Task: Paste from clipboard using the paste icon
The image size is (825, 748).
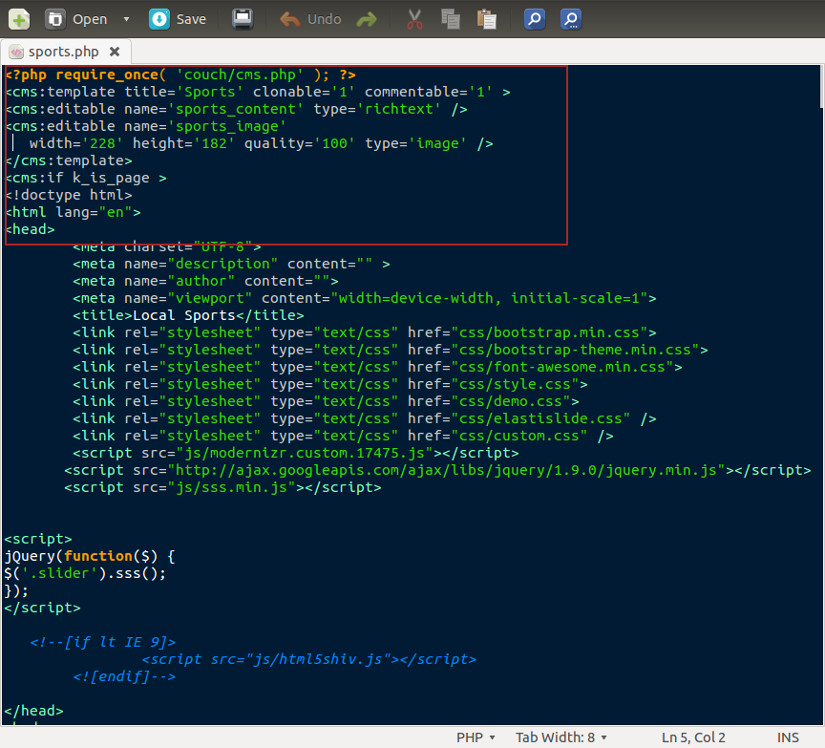Action: tap(487, 19)
